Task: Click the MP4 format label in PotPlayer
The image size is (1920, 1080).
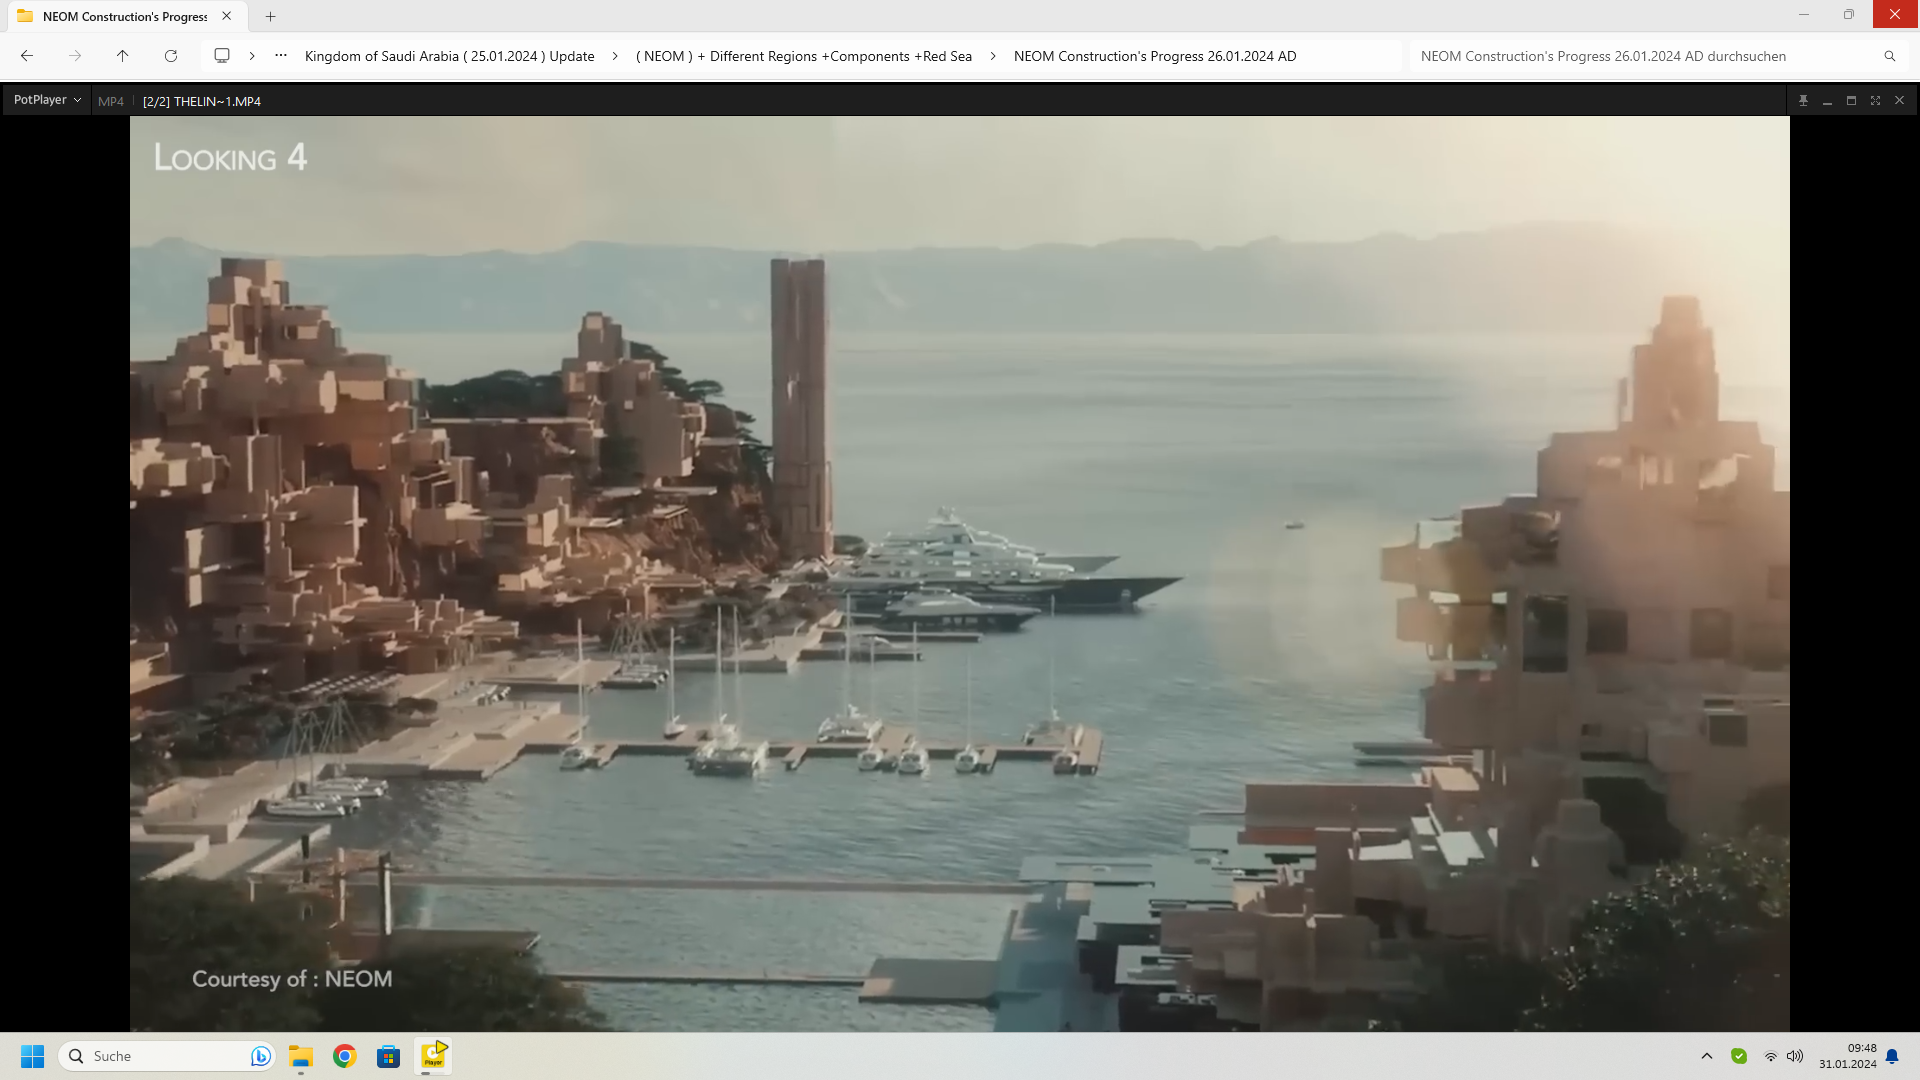Action: (111, 101)
